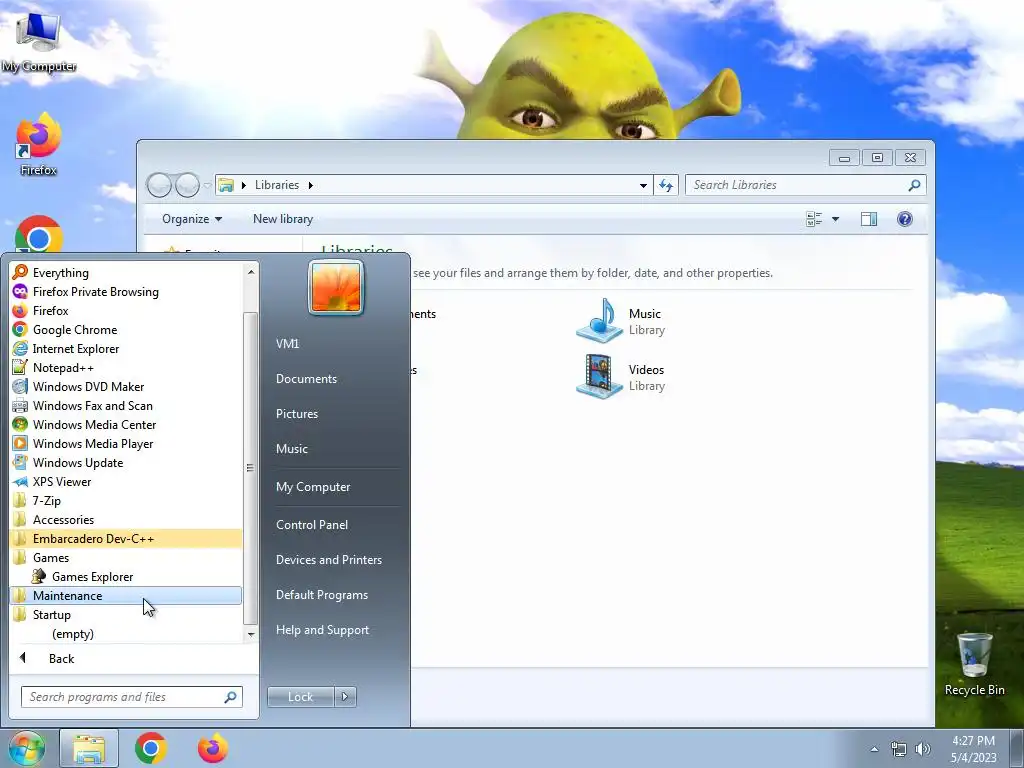The width and height of the screenshot is (1024, 768).
Task: Open Devices and Printers
Action: [x=334, y=560]
